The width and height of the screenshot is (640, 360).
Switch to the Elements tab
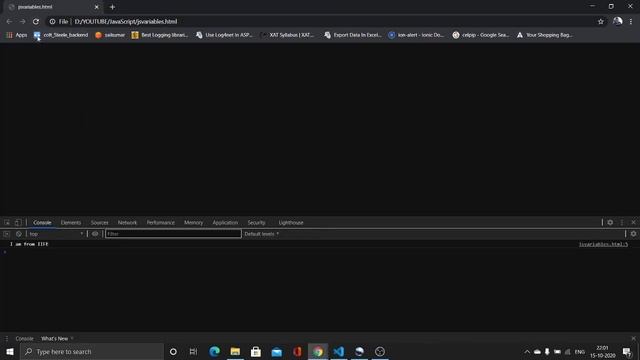pos(71,222)
